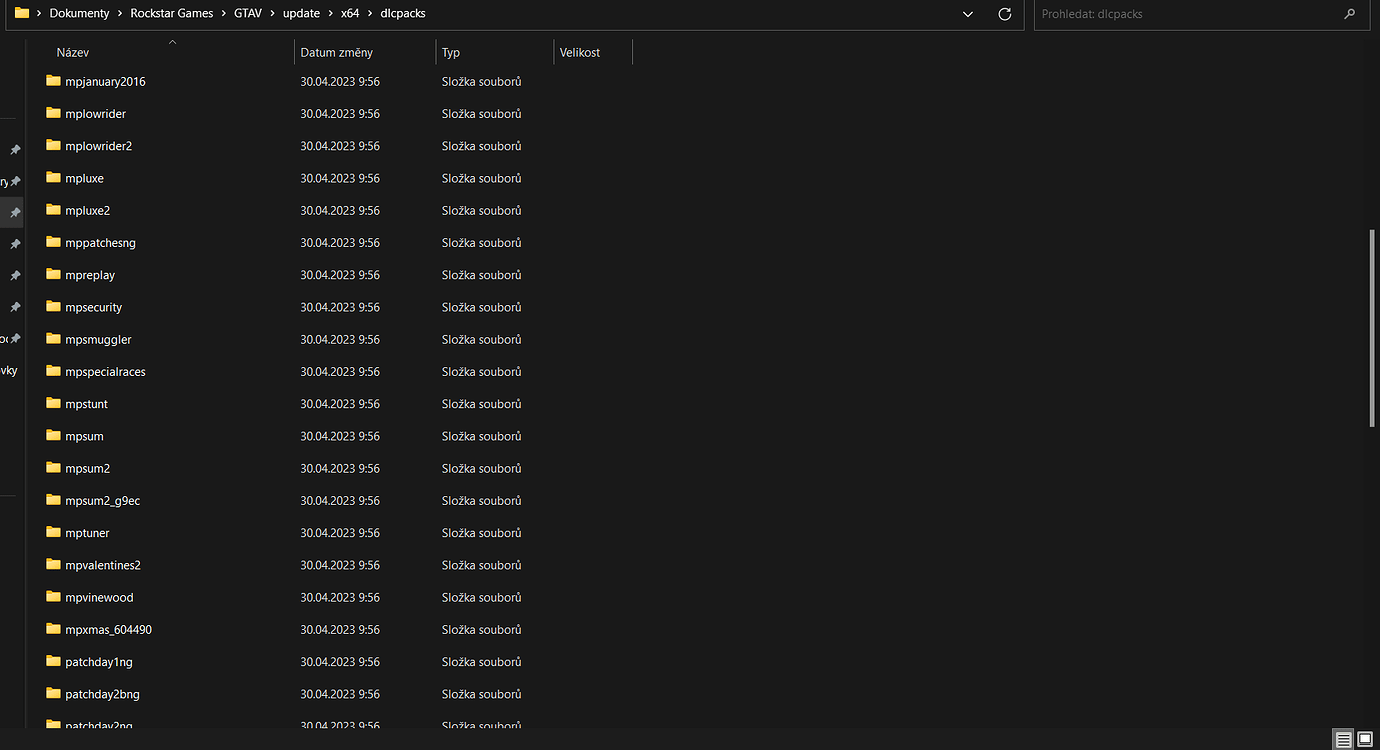Click the folder icon beside mpjanuary2016
Viewport: 1380px width, 750px height.
53,81
